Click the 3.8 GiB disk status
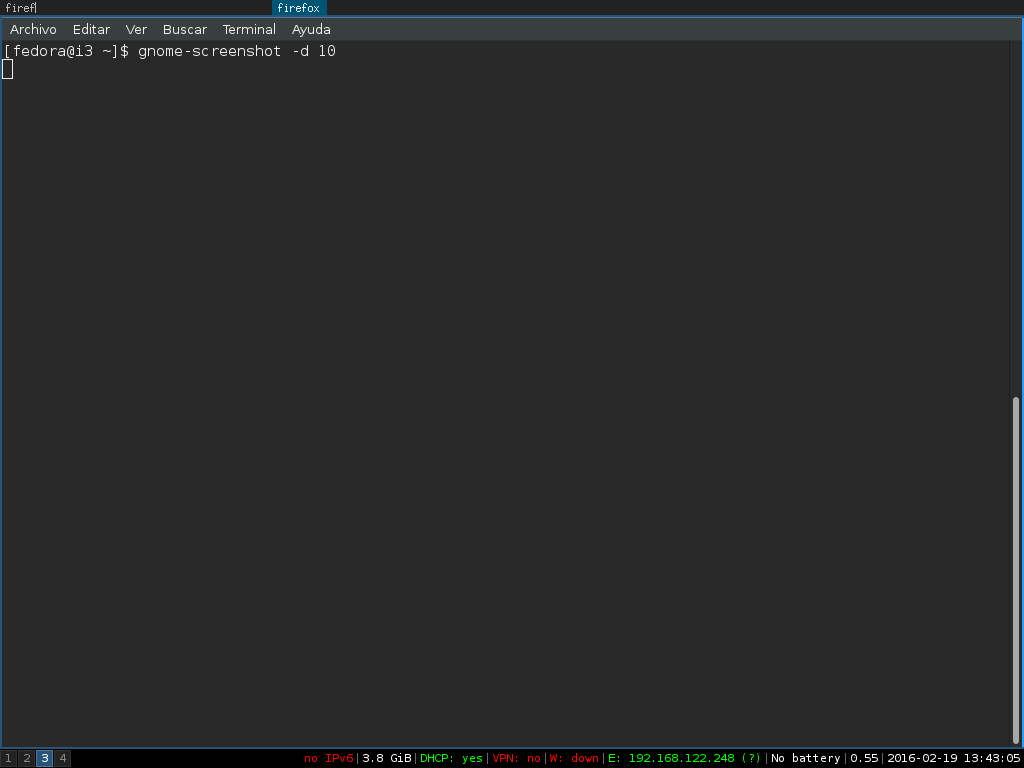Screen dimensions: 1024x768 coord(387,759)
